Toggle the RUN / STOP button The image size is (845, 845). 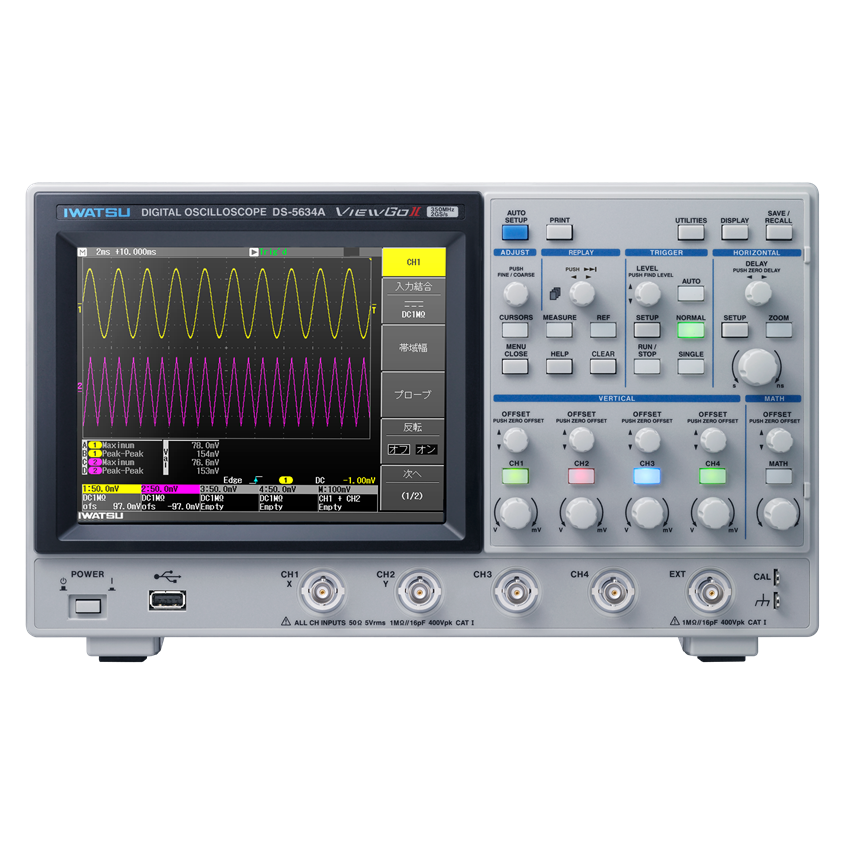click(647, 366)
